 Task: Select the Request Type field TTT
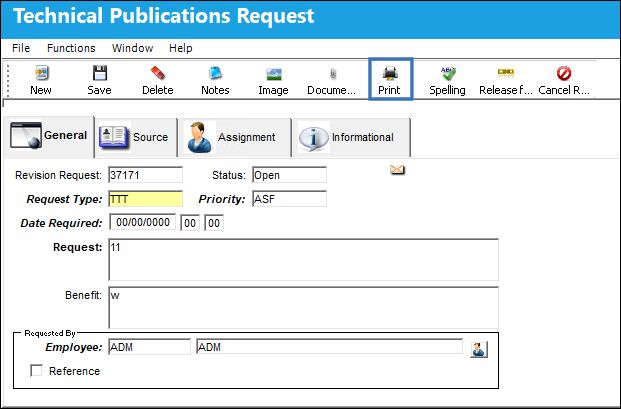[x=146, y=199]
